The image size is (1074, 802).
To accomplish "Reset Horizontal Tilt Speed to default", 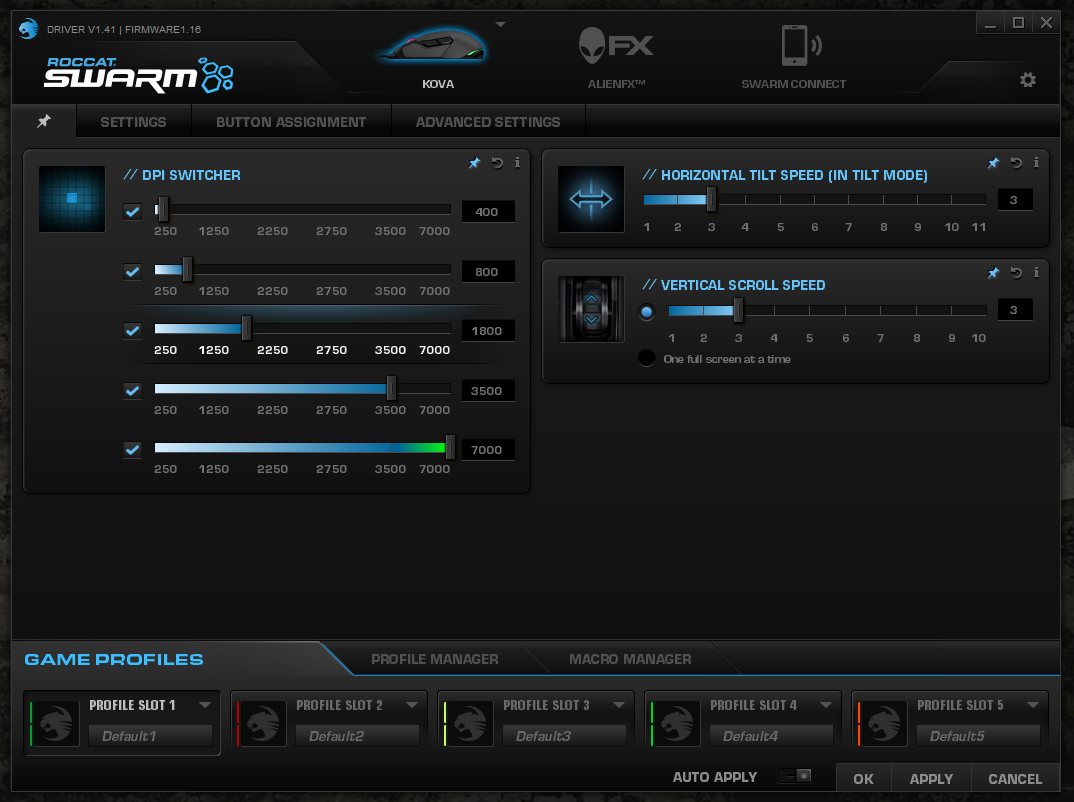I will pyautogui.click(x=1016, y=163).
